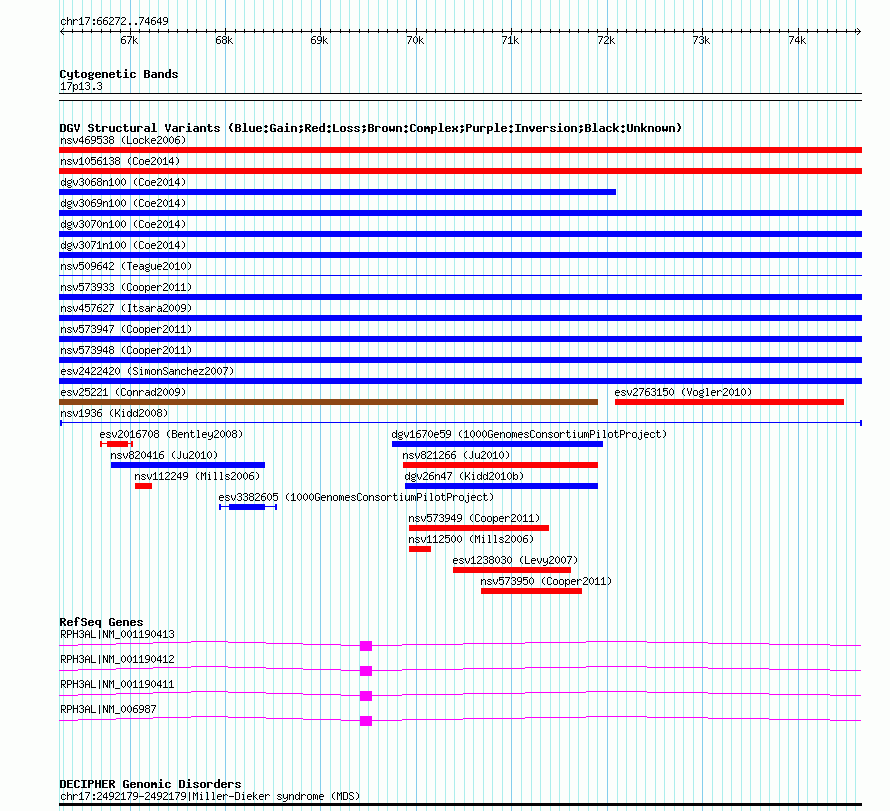Viewport: 890px width, 811px height.
Task: Click the dgv3068n100 (Coe2014) blue gain bar
Action: [337, 192]
